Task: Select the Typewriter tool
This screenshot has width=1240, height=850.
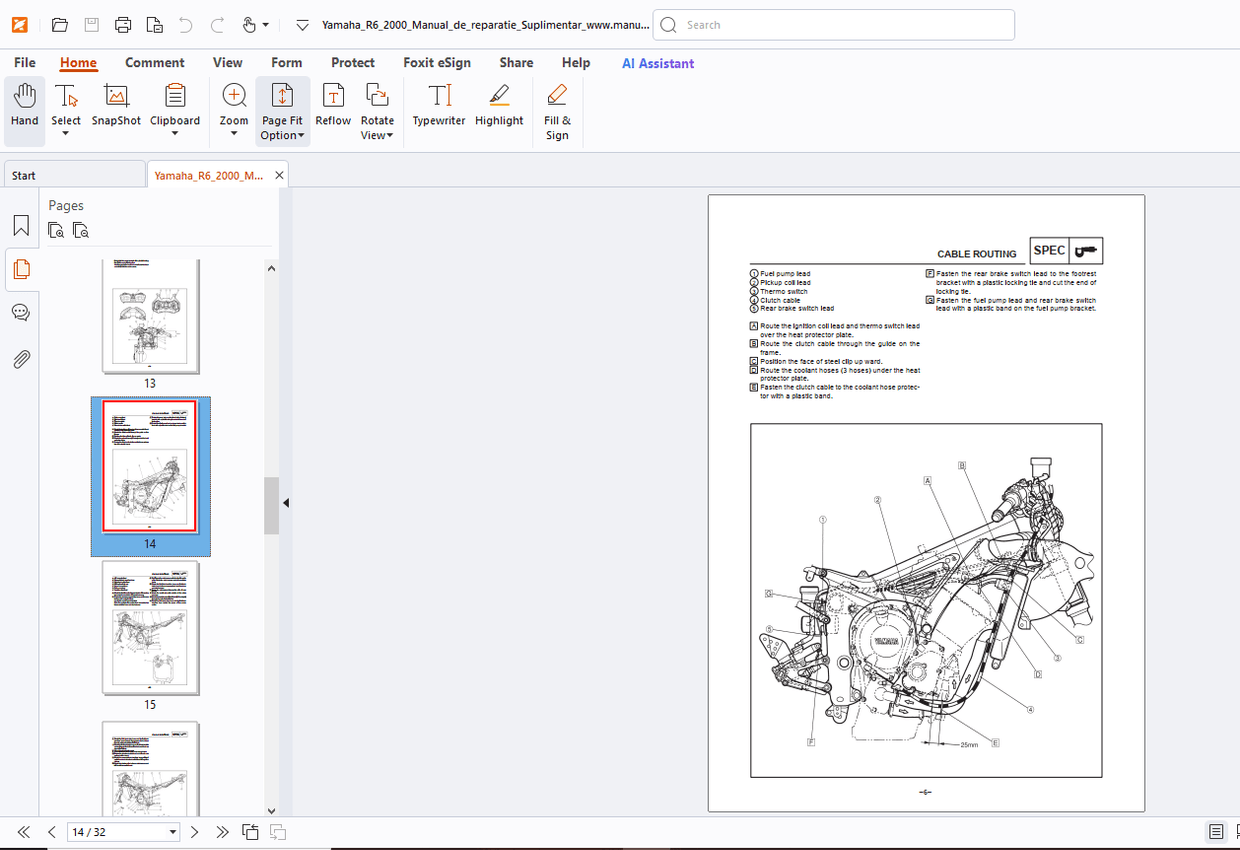Action: (438, 105)
